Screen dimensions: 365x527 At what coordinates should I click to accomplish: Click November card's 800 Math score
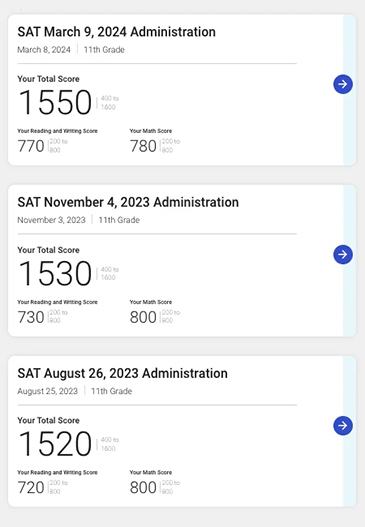click(143, 317)
